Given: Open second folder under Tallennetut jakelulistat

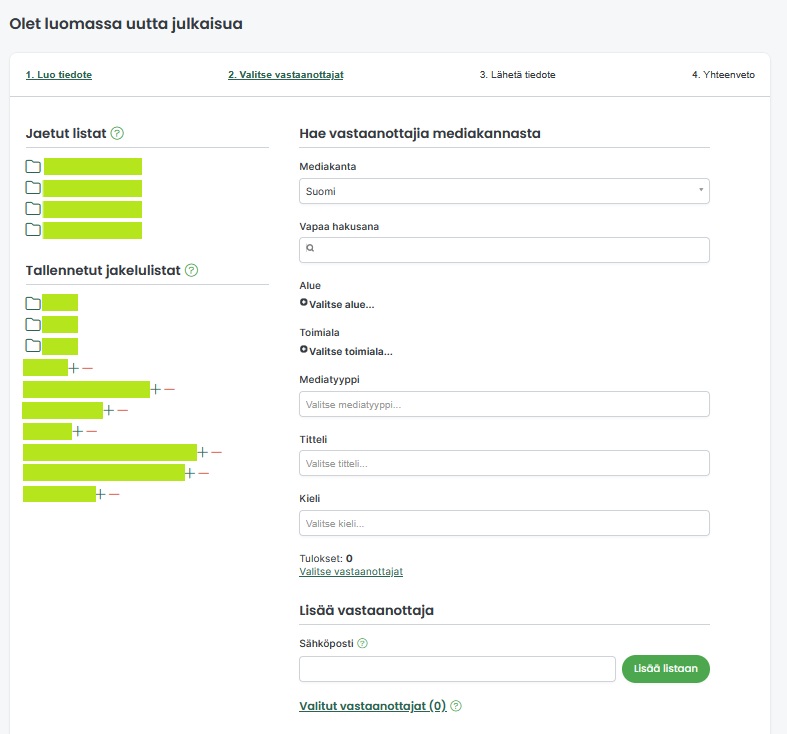Looking at the screenshot, I should pyautogui.click(x=33, y=324).
